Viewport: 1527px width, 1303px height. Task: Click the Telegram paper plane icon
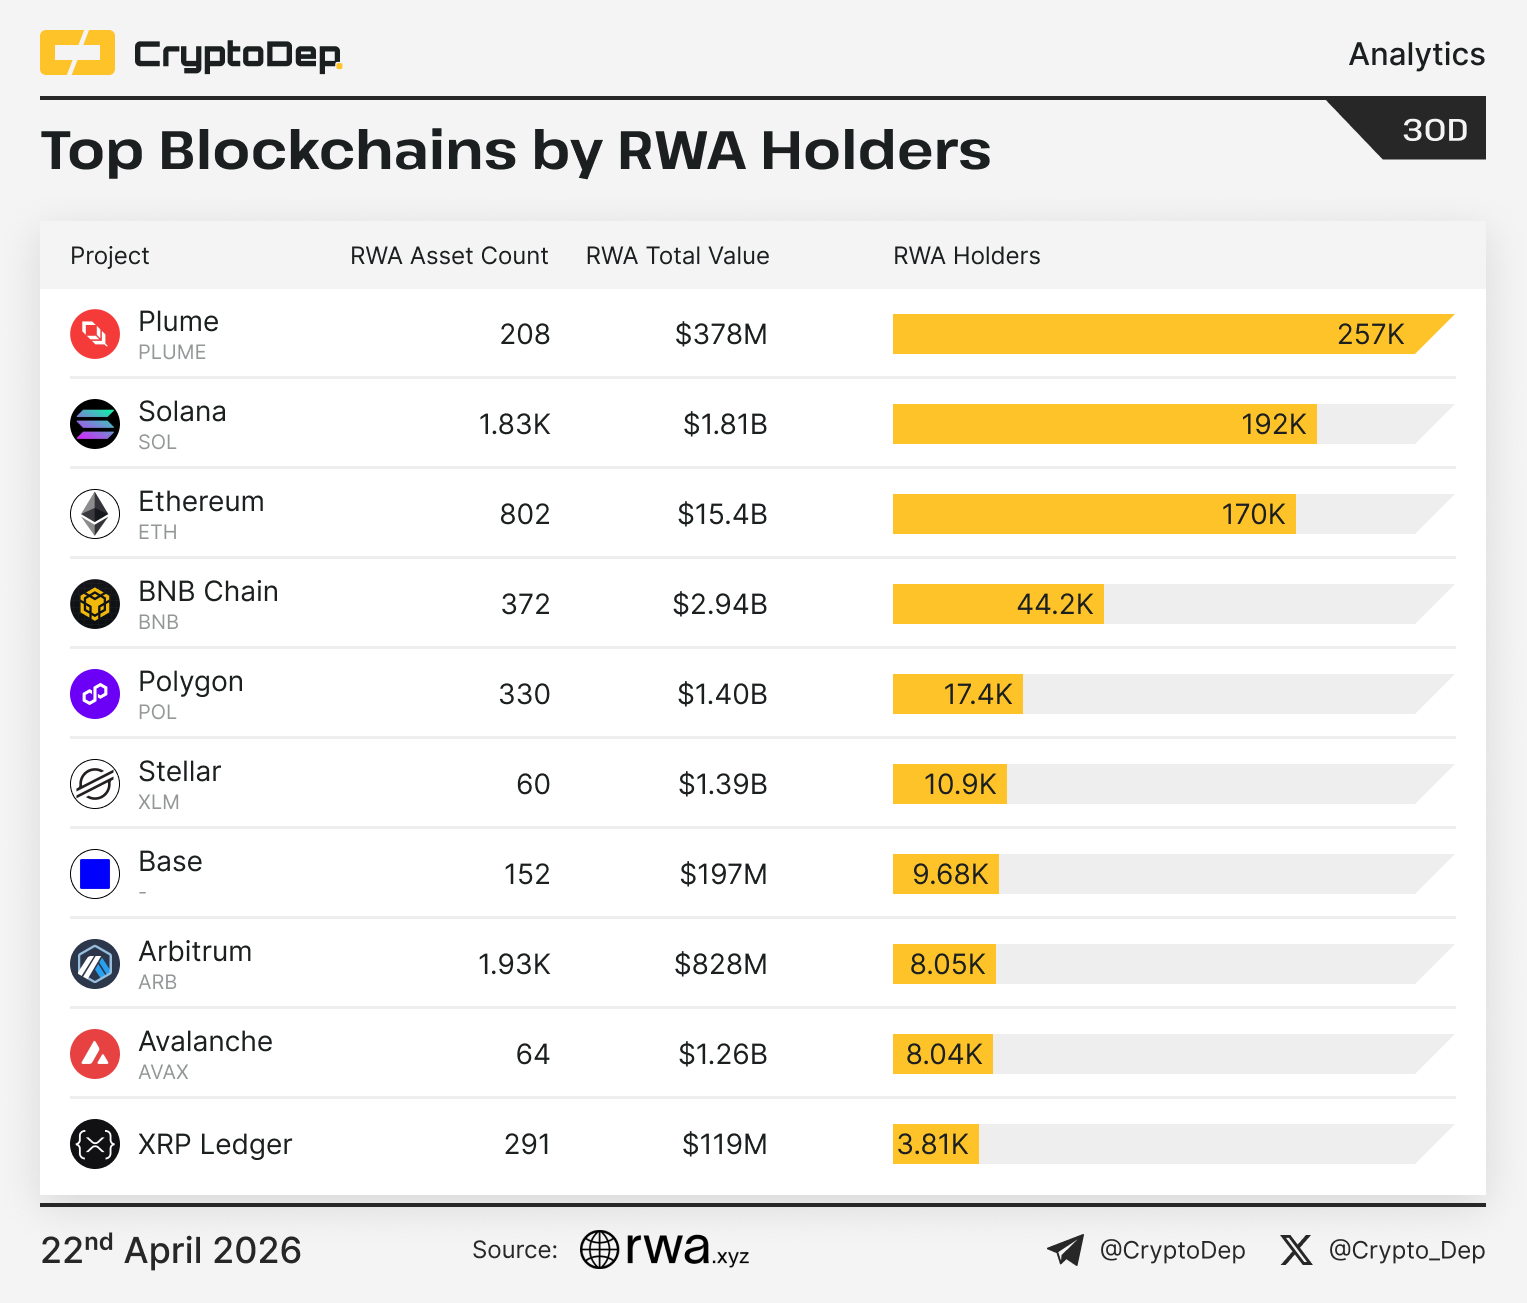1066,1250
